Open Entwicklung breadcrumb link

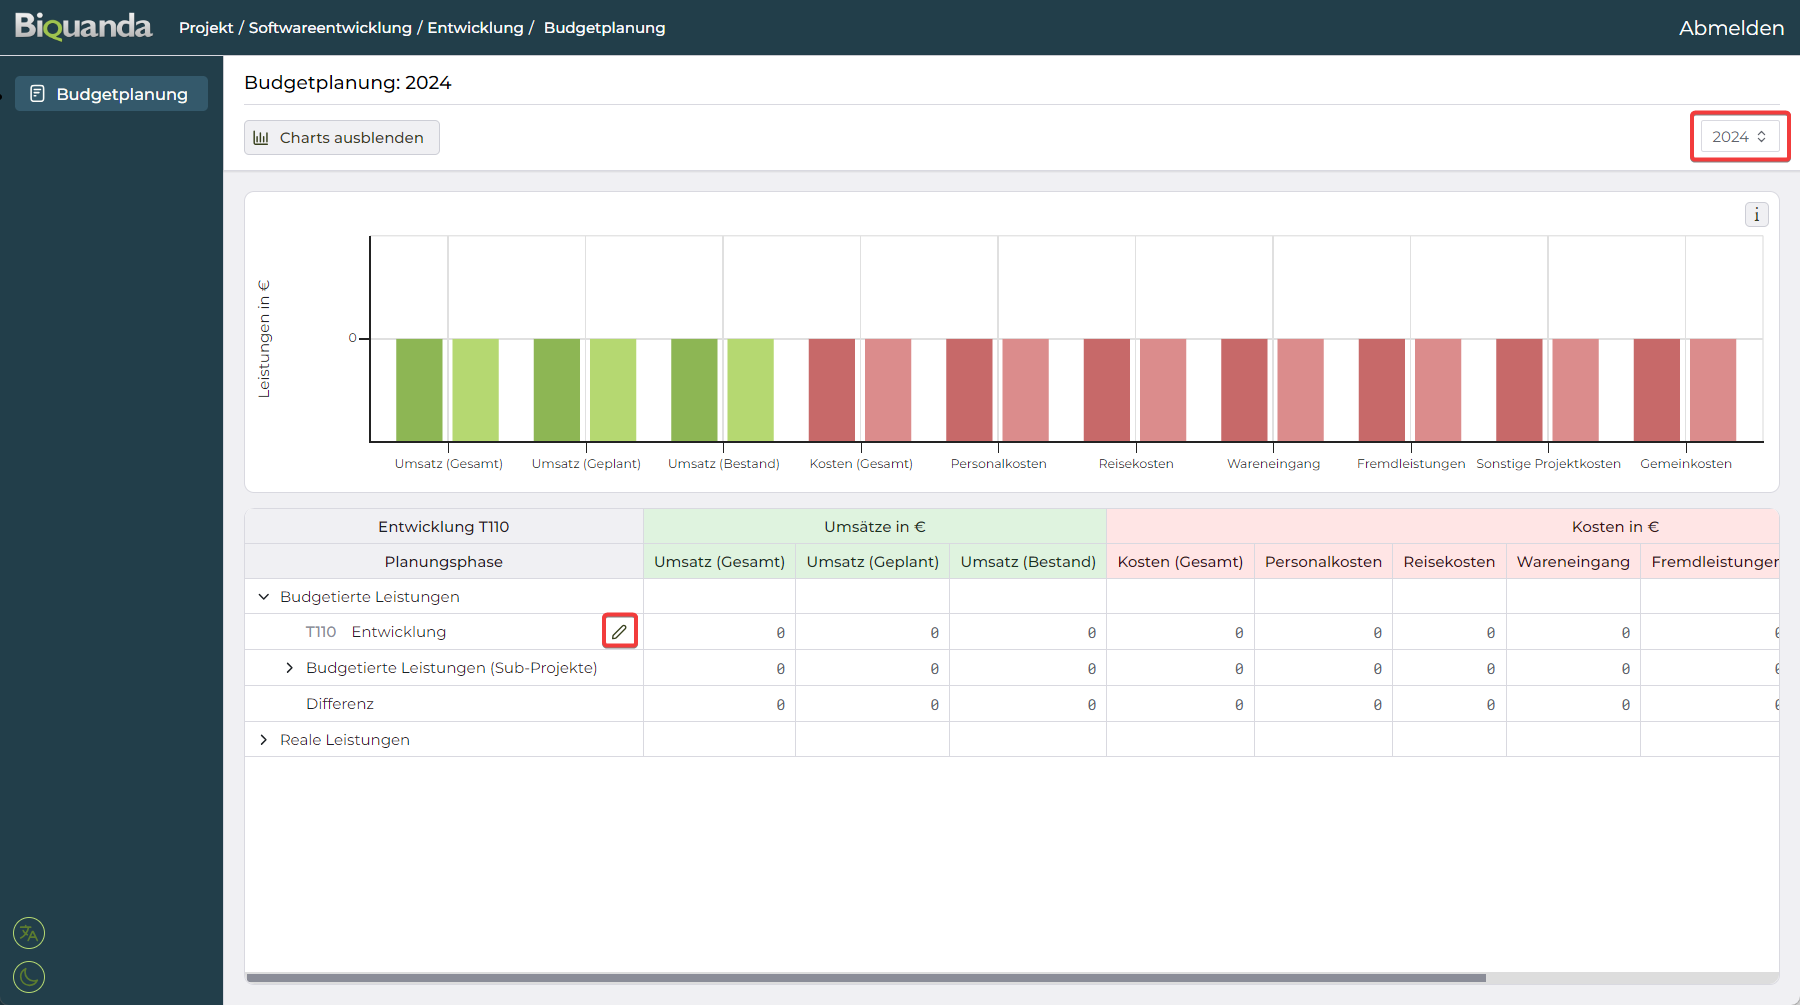475,28
